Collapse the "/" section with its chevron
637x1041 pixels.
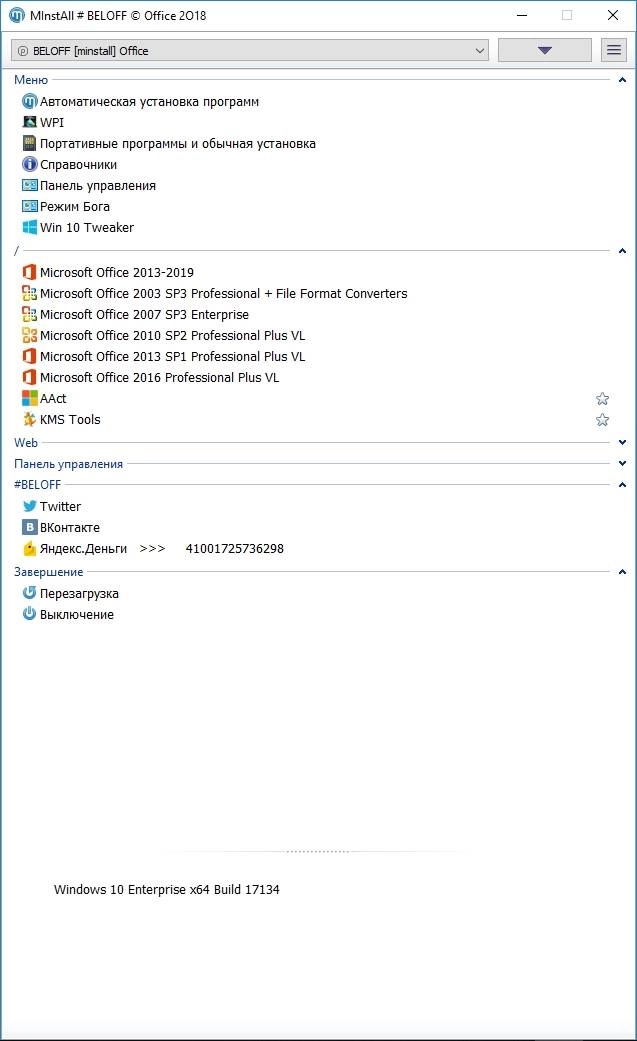point(622,251)
